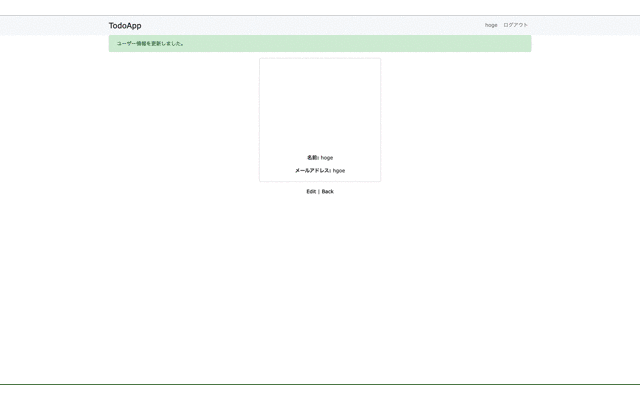Select the 名前: hoge text

coord(320,158)
